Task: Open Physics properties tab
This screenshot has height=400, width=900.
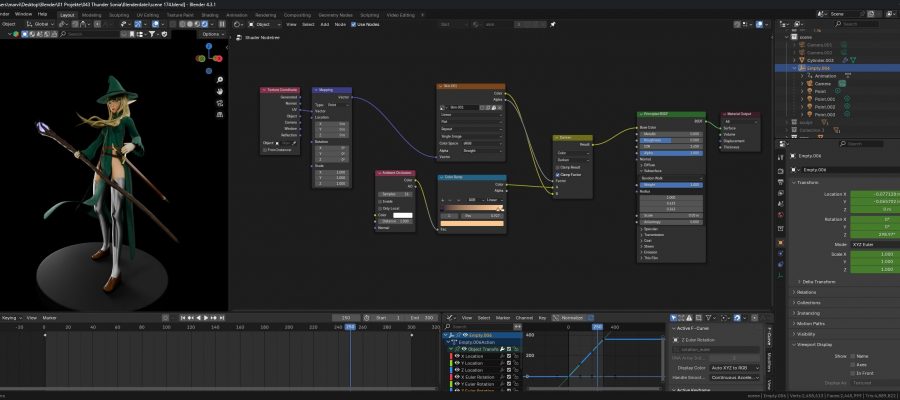Action: tap(781, 253)
